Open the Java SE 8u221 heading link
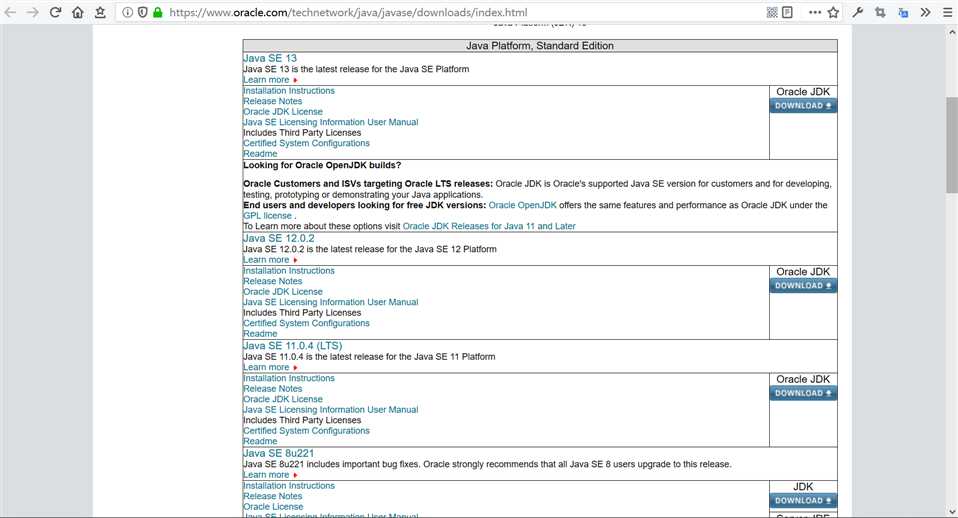Image resolution: width=958 pixels, height=518 pixels. pyautogui.click(x=279, y=453)
